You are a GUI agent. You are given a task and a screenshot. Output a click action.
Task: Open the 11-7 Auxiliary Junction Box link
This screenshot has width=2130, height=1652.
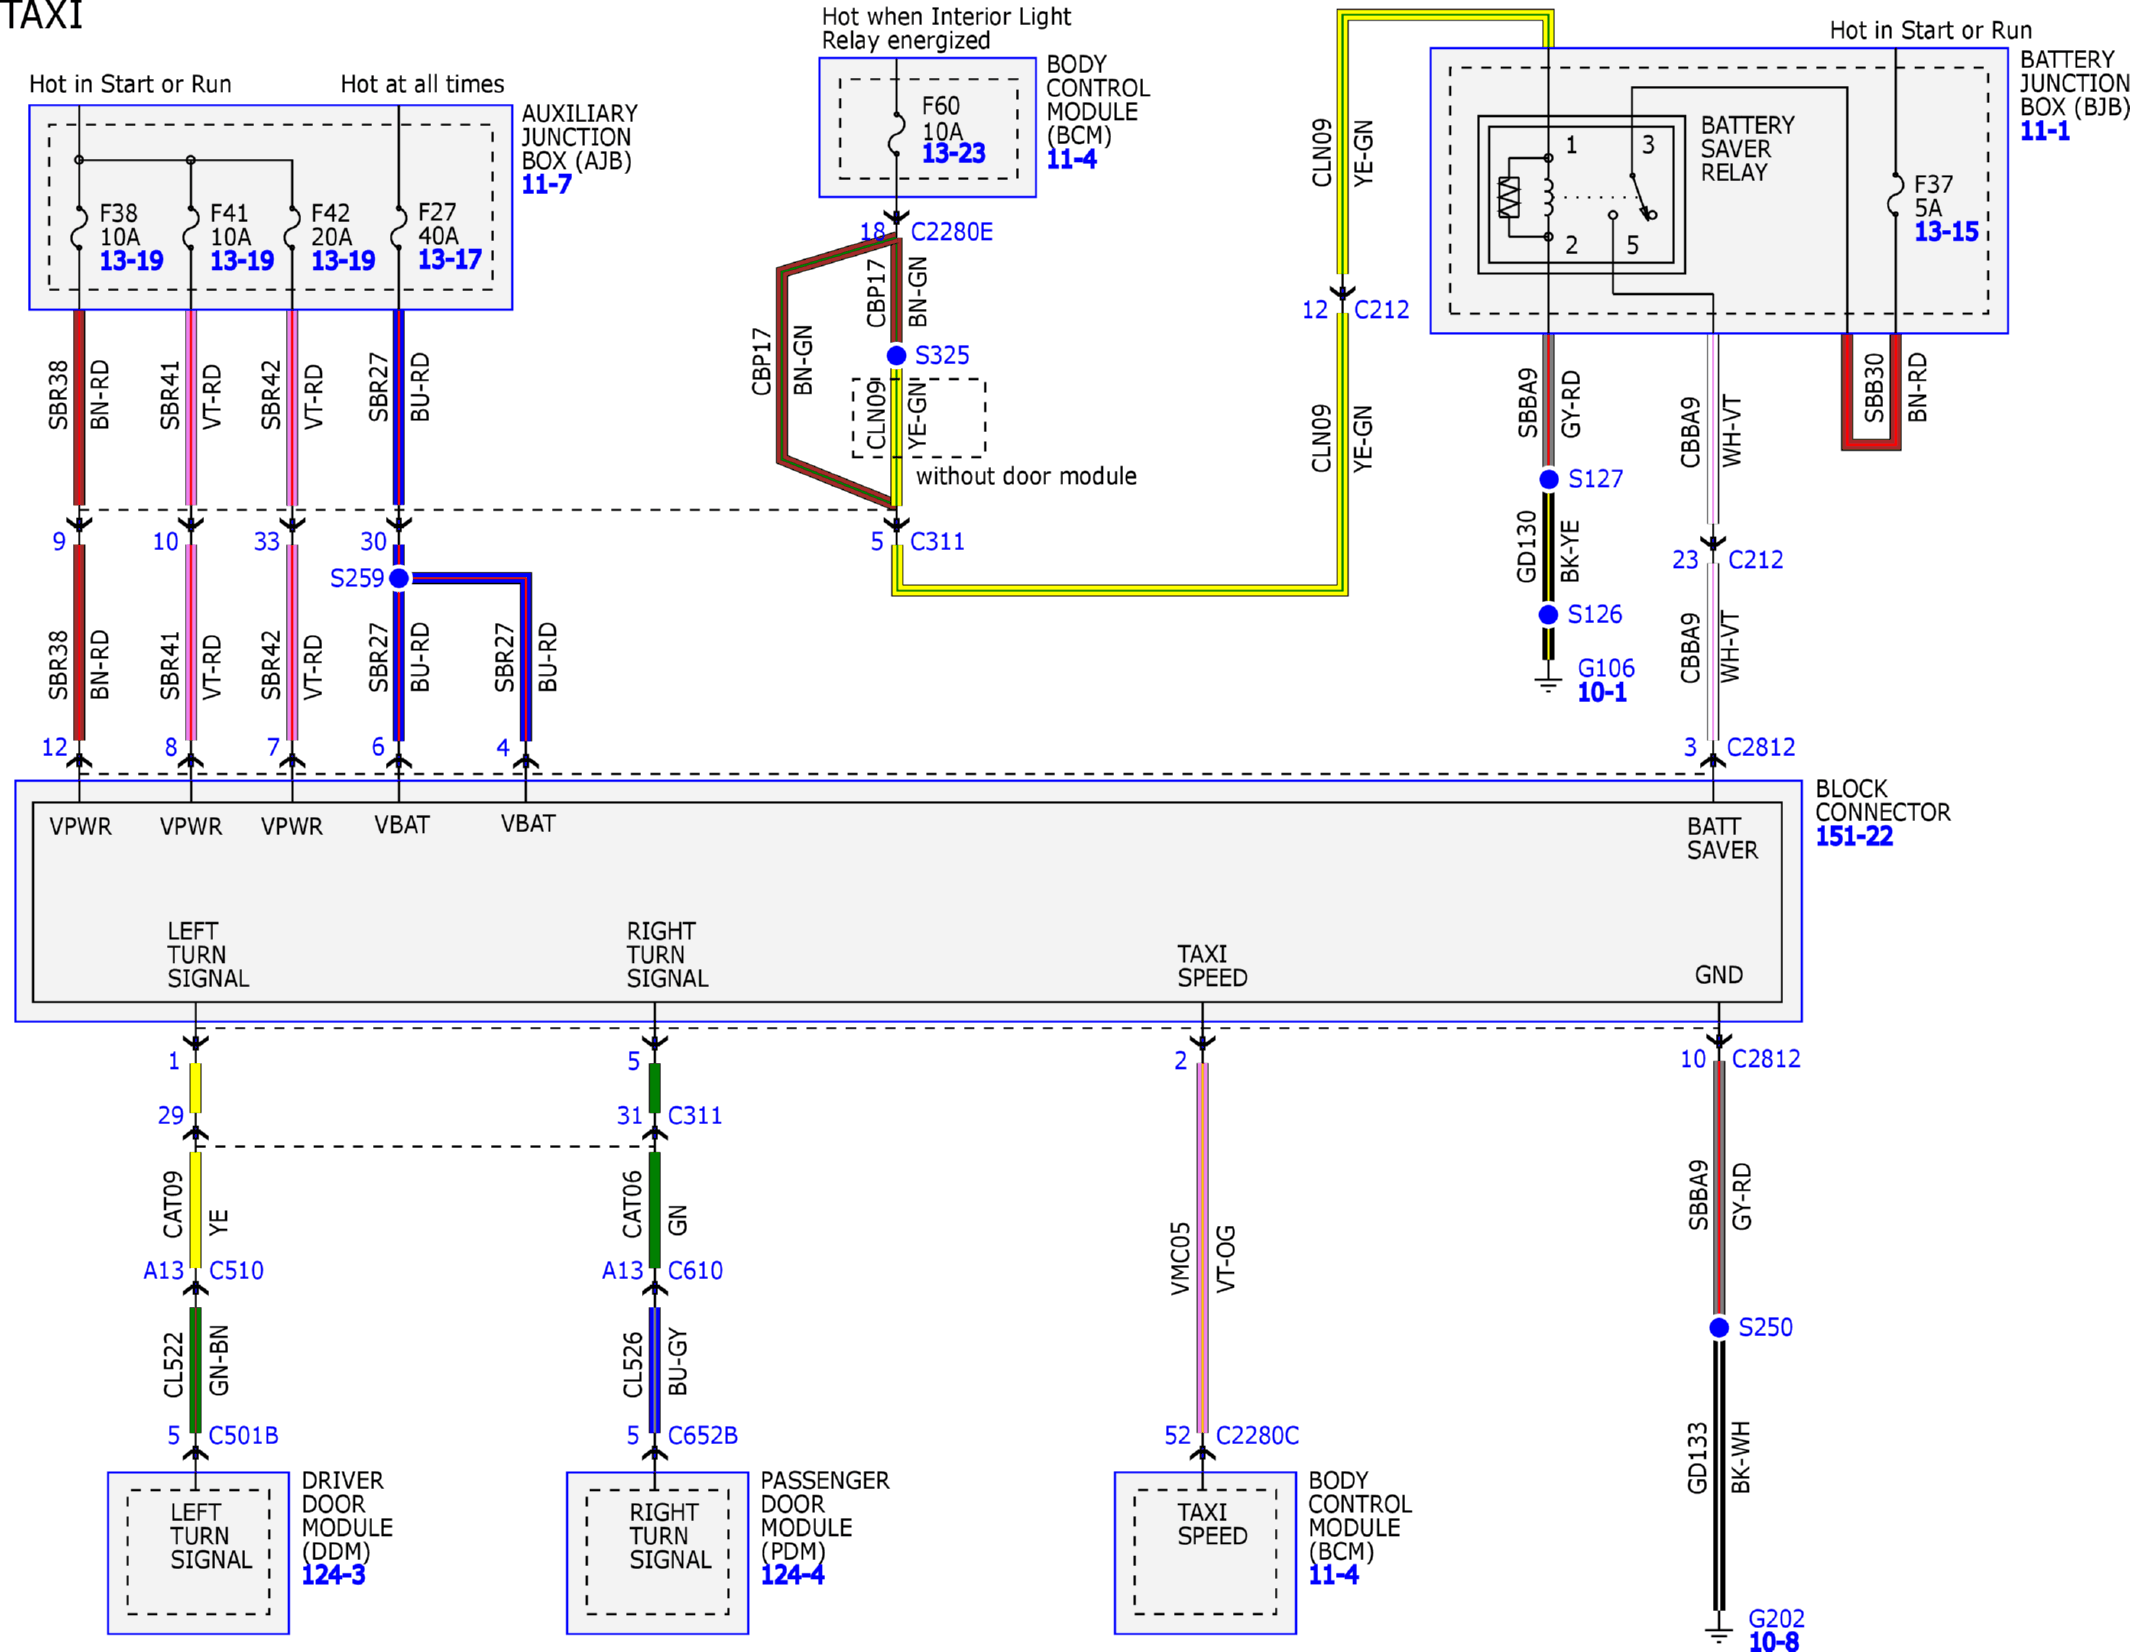click(x=546, y=184)
